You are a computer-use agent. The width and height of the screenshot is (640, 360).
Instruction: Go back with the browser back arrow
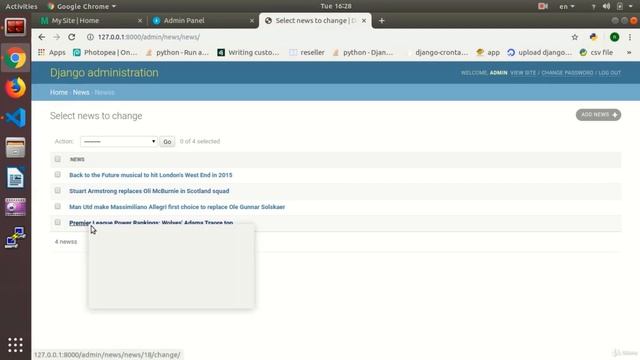tap(42, 37)
